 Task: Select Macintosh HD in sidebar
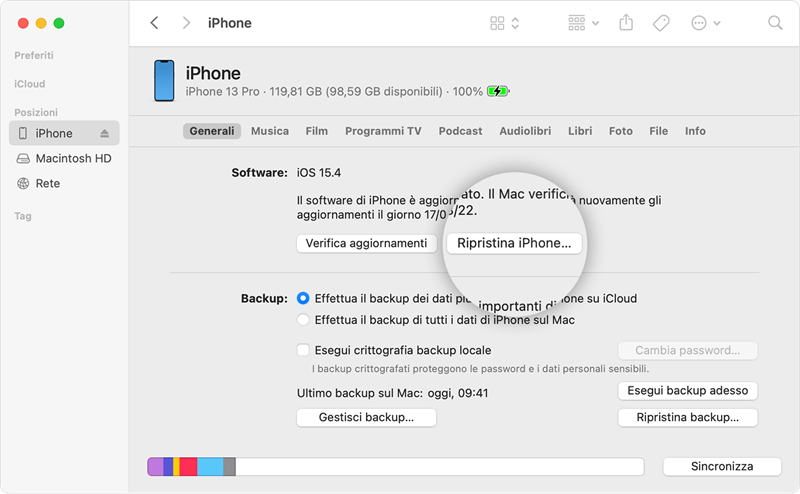(72, 159)
